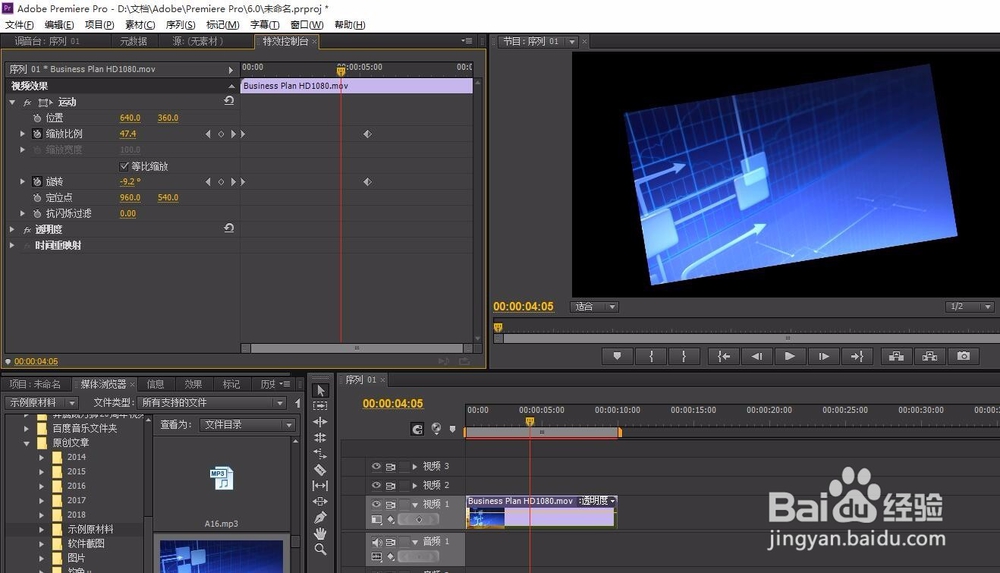
Task: Select 示例原材料 folder in tree
Action: pyautogui.click(x=90, y=529)
